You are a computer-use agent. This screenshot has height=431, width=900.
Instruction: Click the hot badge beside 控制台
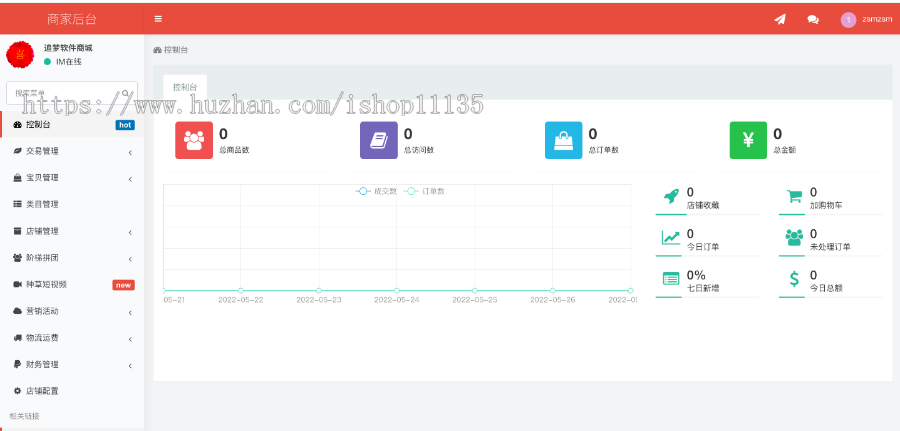coord(125,125)
